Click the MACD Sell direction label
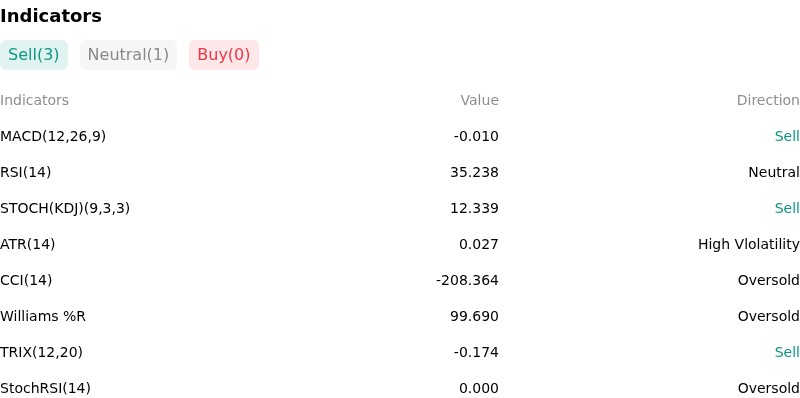 coord(787,136)
